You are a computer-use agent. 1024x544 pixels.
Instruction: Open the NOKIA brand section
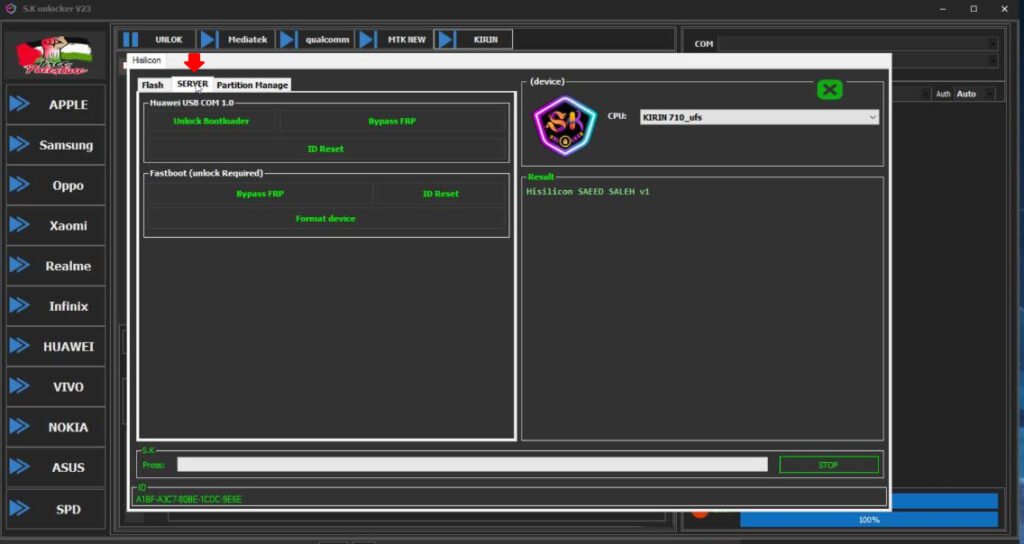[56, 427]
